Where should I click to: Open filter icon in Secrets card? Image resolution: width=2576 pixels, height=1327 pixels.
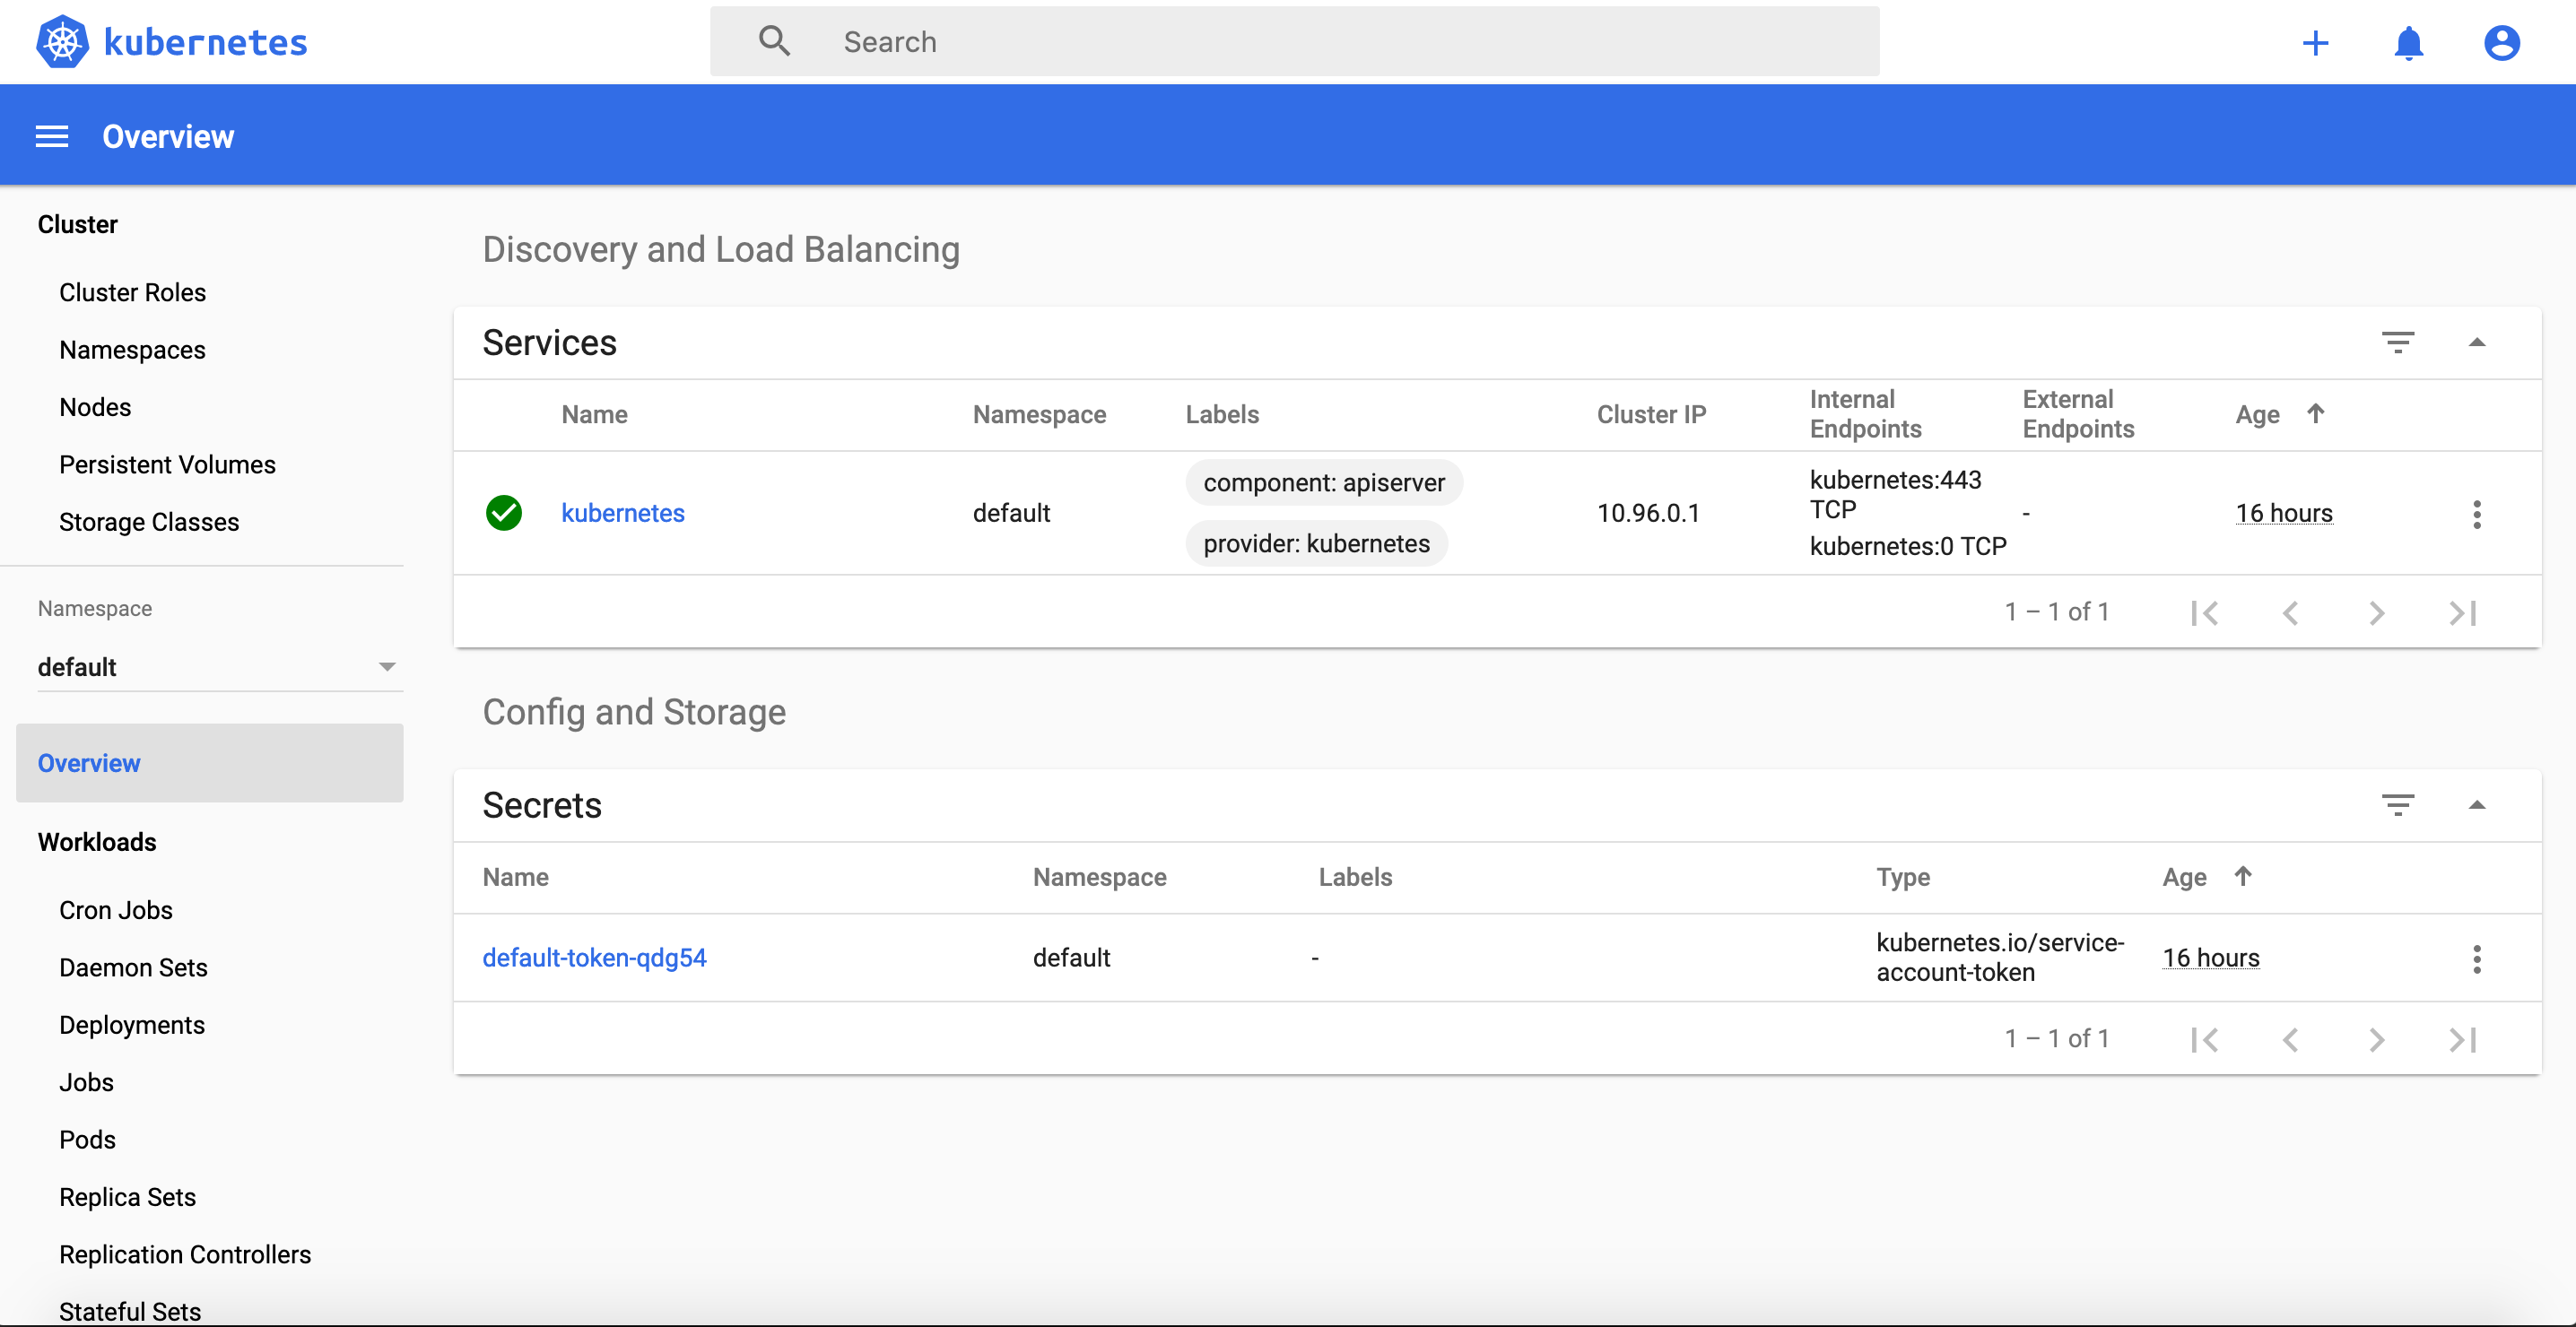(2397, 805)
